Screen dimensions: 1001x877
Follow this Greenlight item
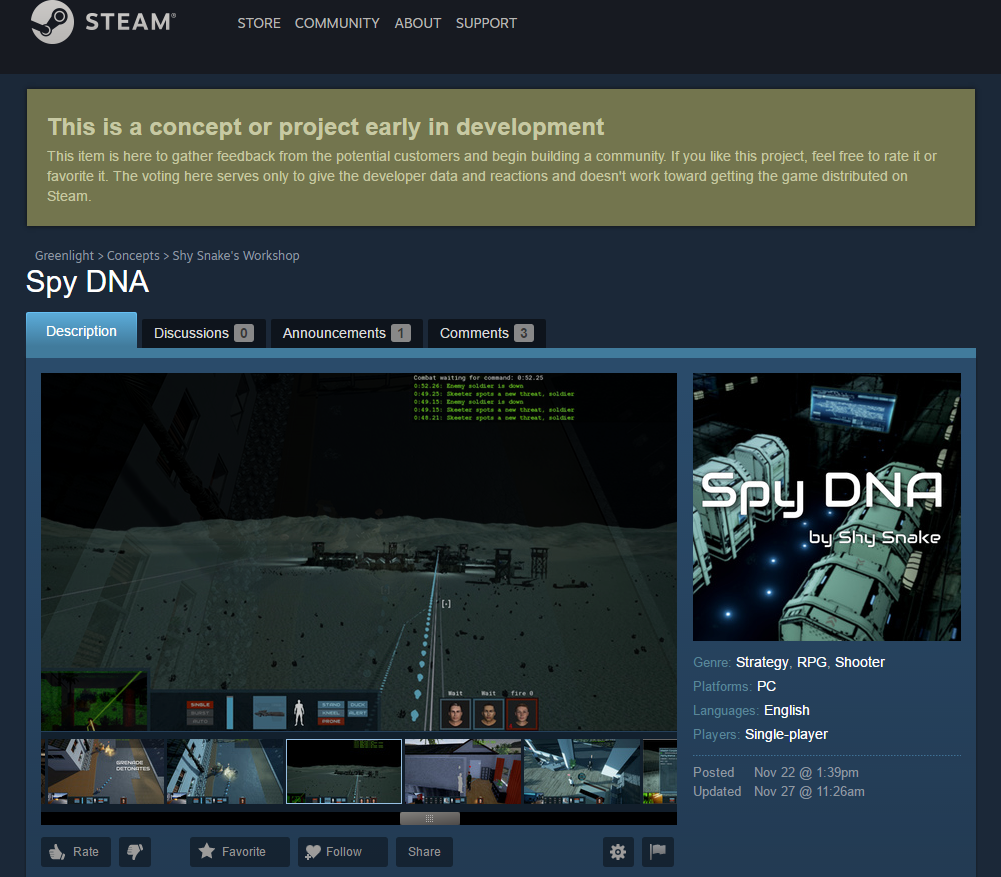342,851
